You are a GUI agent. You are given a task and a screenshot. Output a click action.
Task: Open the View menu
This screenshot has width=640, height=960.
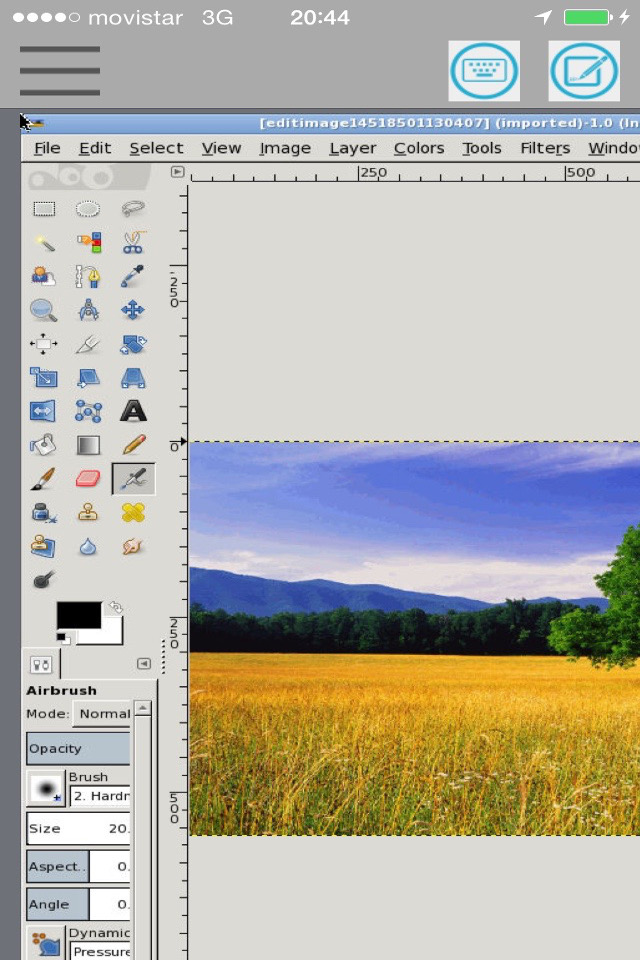coord(221,148)
